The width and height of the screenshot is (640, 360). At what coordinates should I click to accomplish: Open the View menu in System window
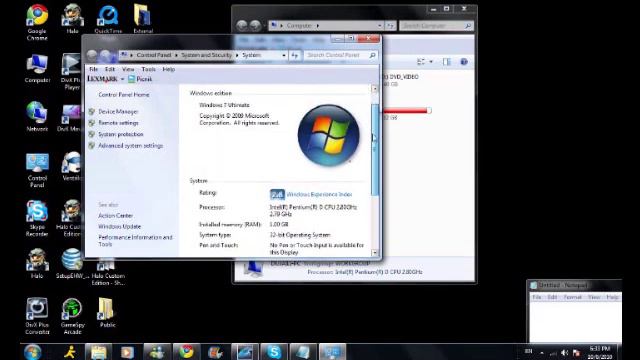click(x=128, y=69)
